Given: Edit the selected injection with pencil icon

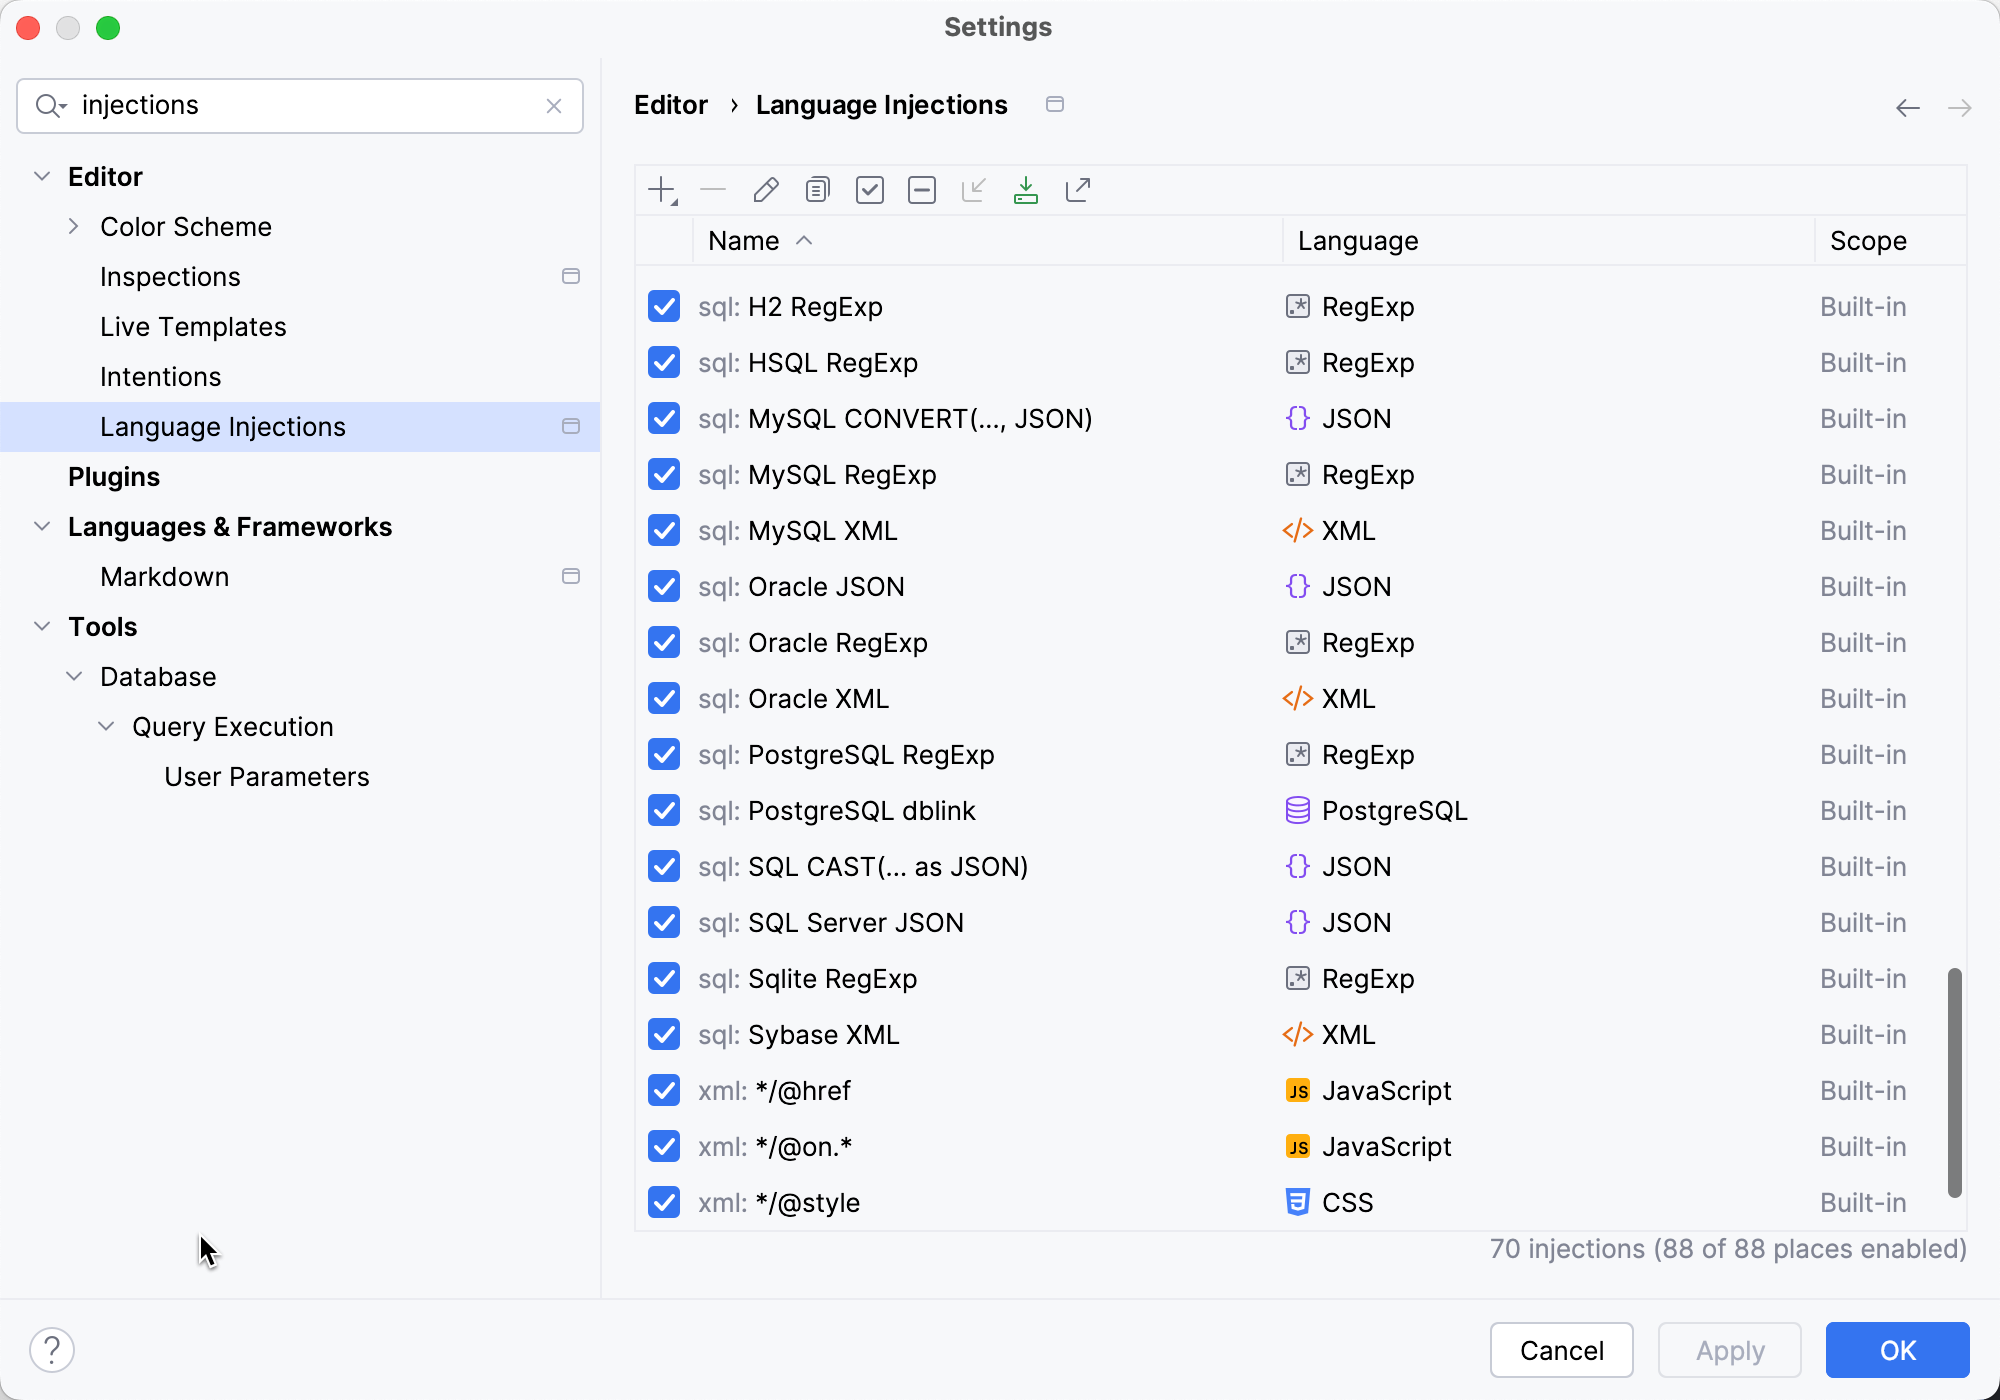Looking at the screenshot, I should click(766, 189).
